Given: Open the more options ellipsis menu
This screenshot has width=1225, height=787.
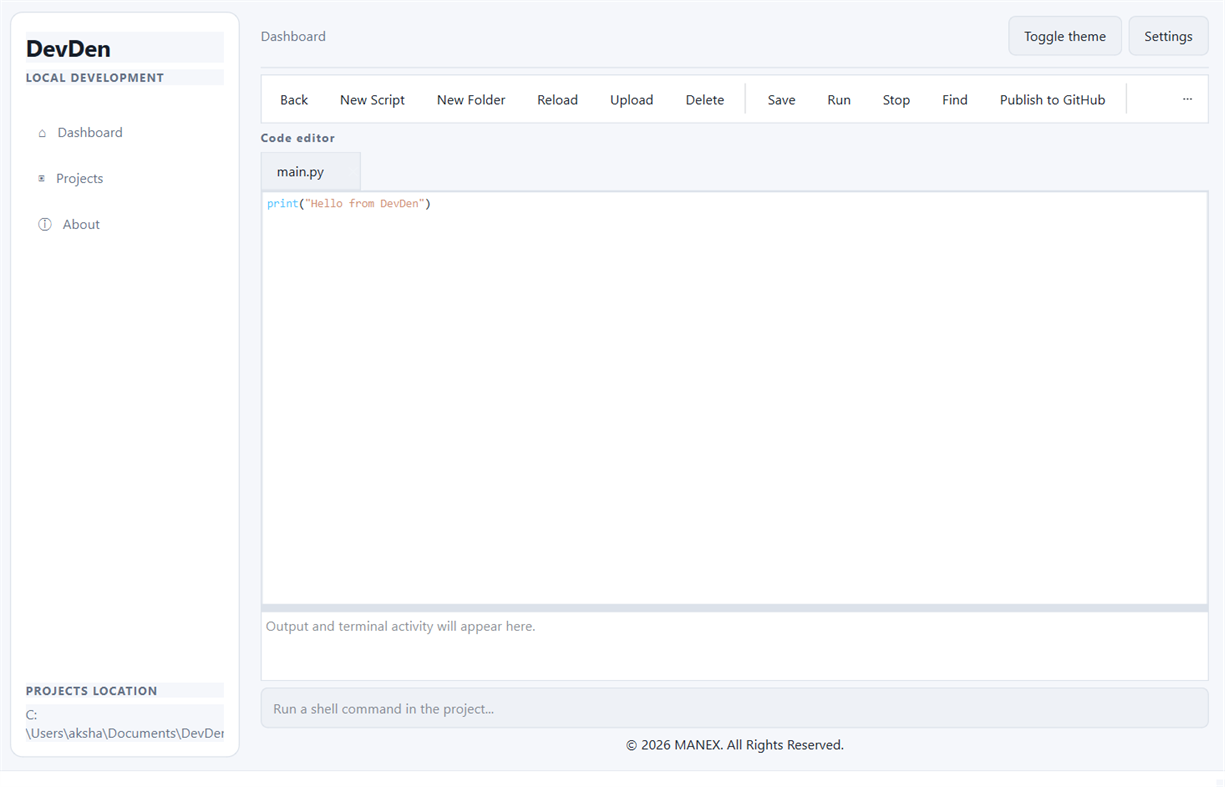Looking at the screenshot, I should [1187, 100].
